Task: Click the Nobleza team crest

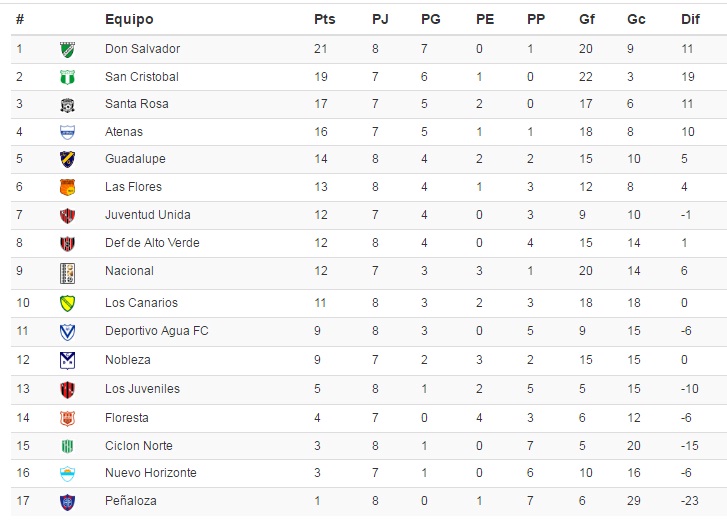Action: point(68,360)
